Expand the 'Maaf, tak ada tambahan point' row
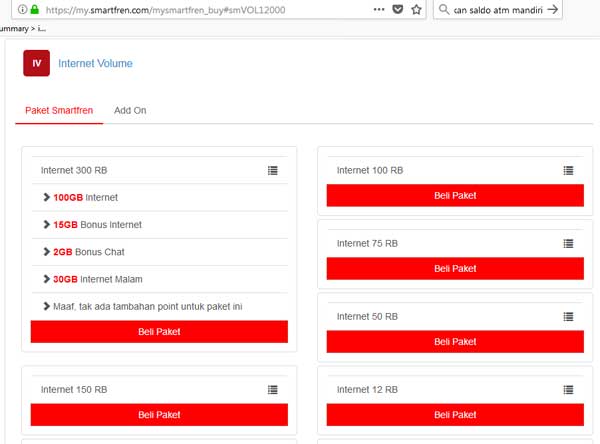600x444 pixels. 160,307
